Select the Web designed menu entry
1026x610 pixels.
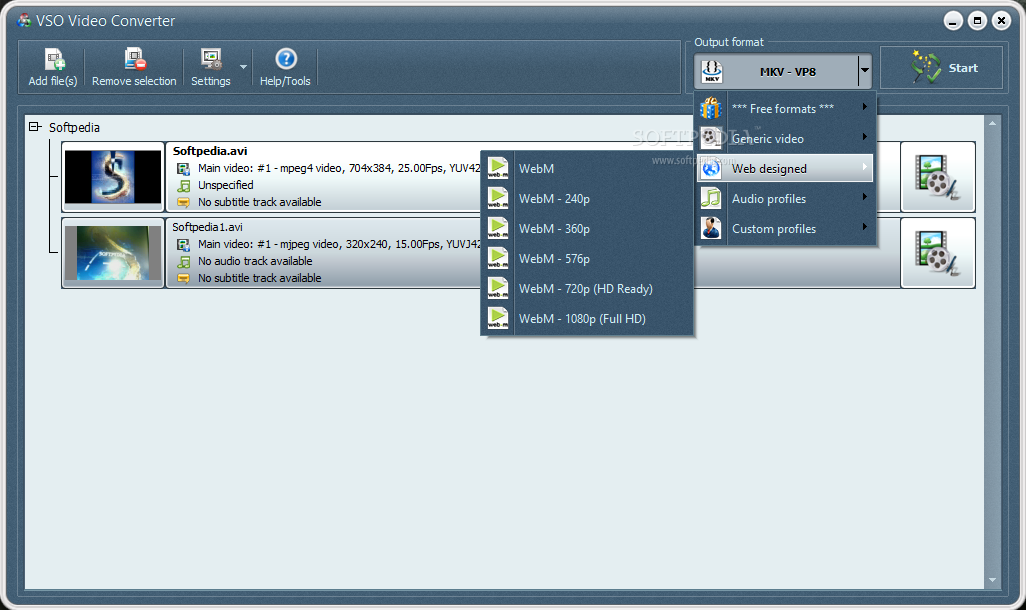click(785, 169)
